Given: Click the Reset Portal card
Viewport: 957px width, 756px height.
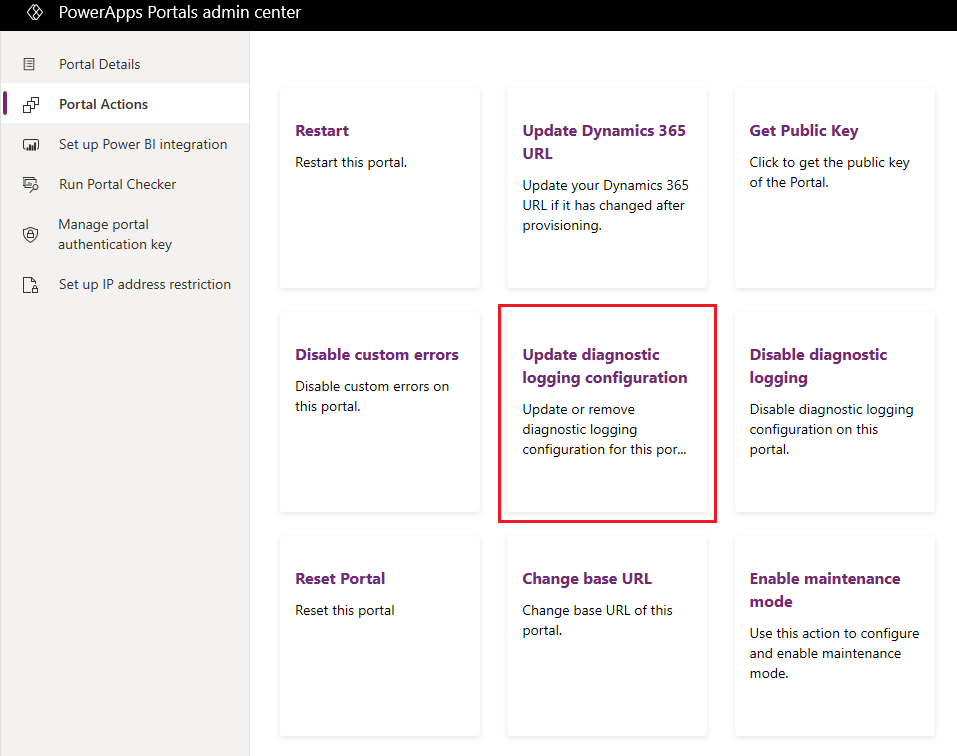Looking at the screenshot, I should [x=380, y=636].
